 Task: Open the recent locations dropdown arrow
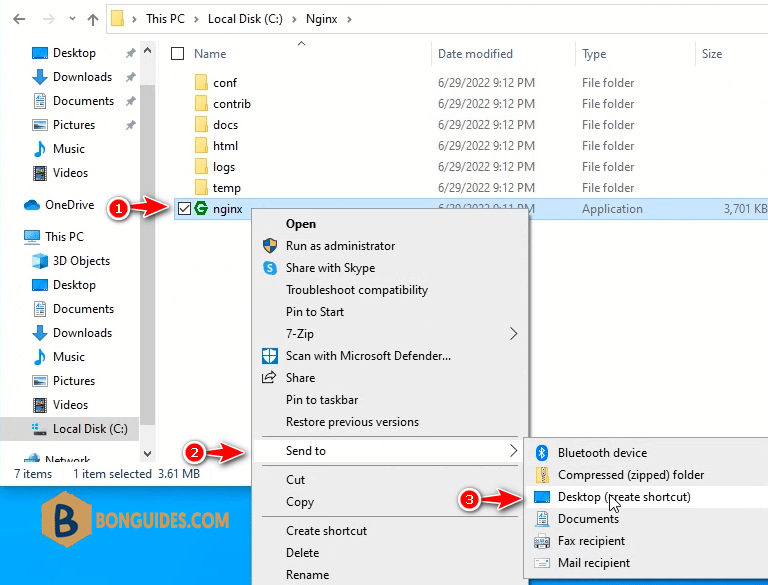pos(72,19)
